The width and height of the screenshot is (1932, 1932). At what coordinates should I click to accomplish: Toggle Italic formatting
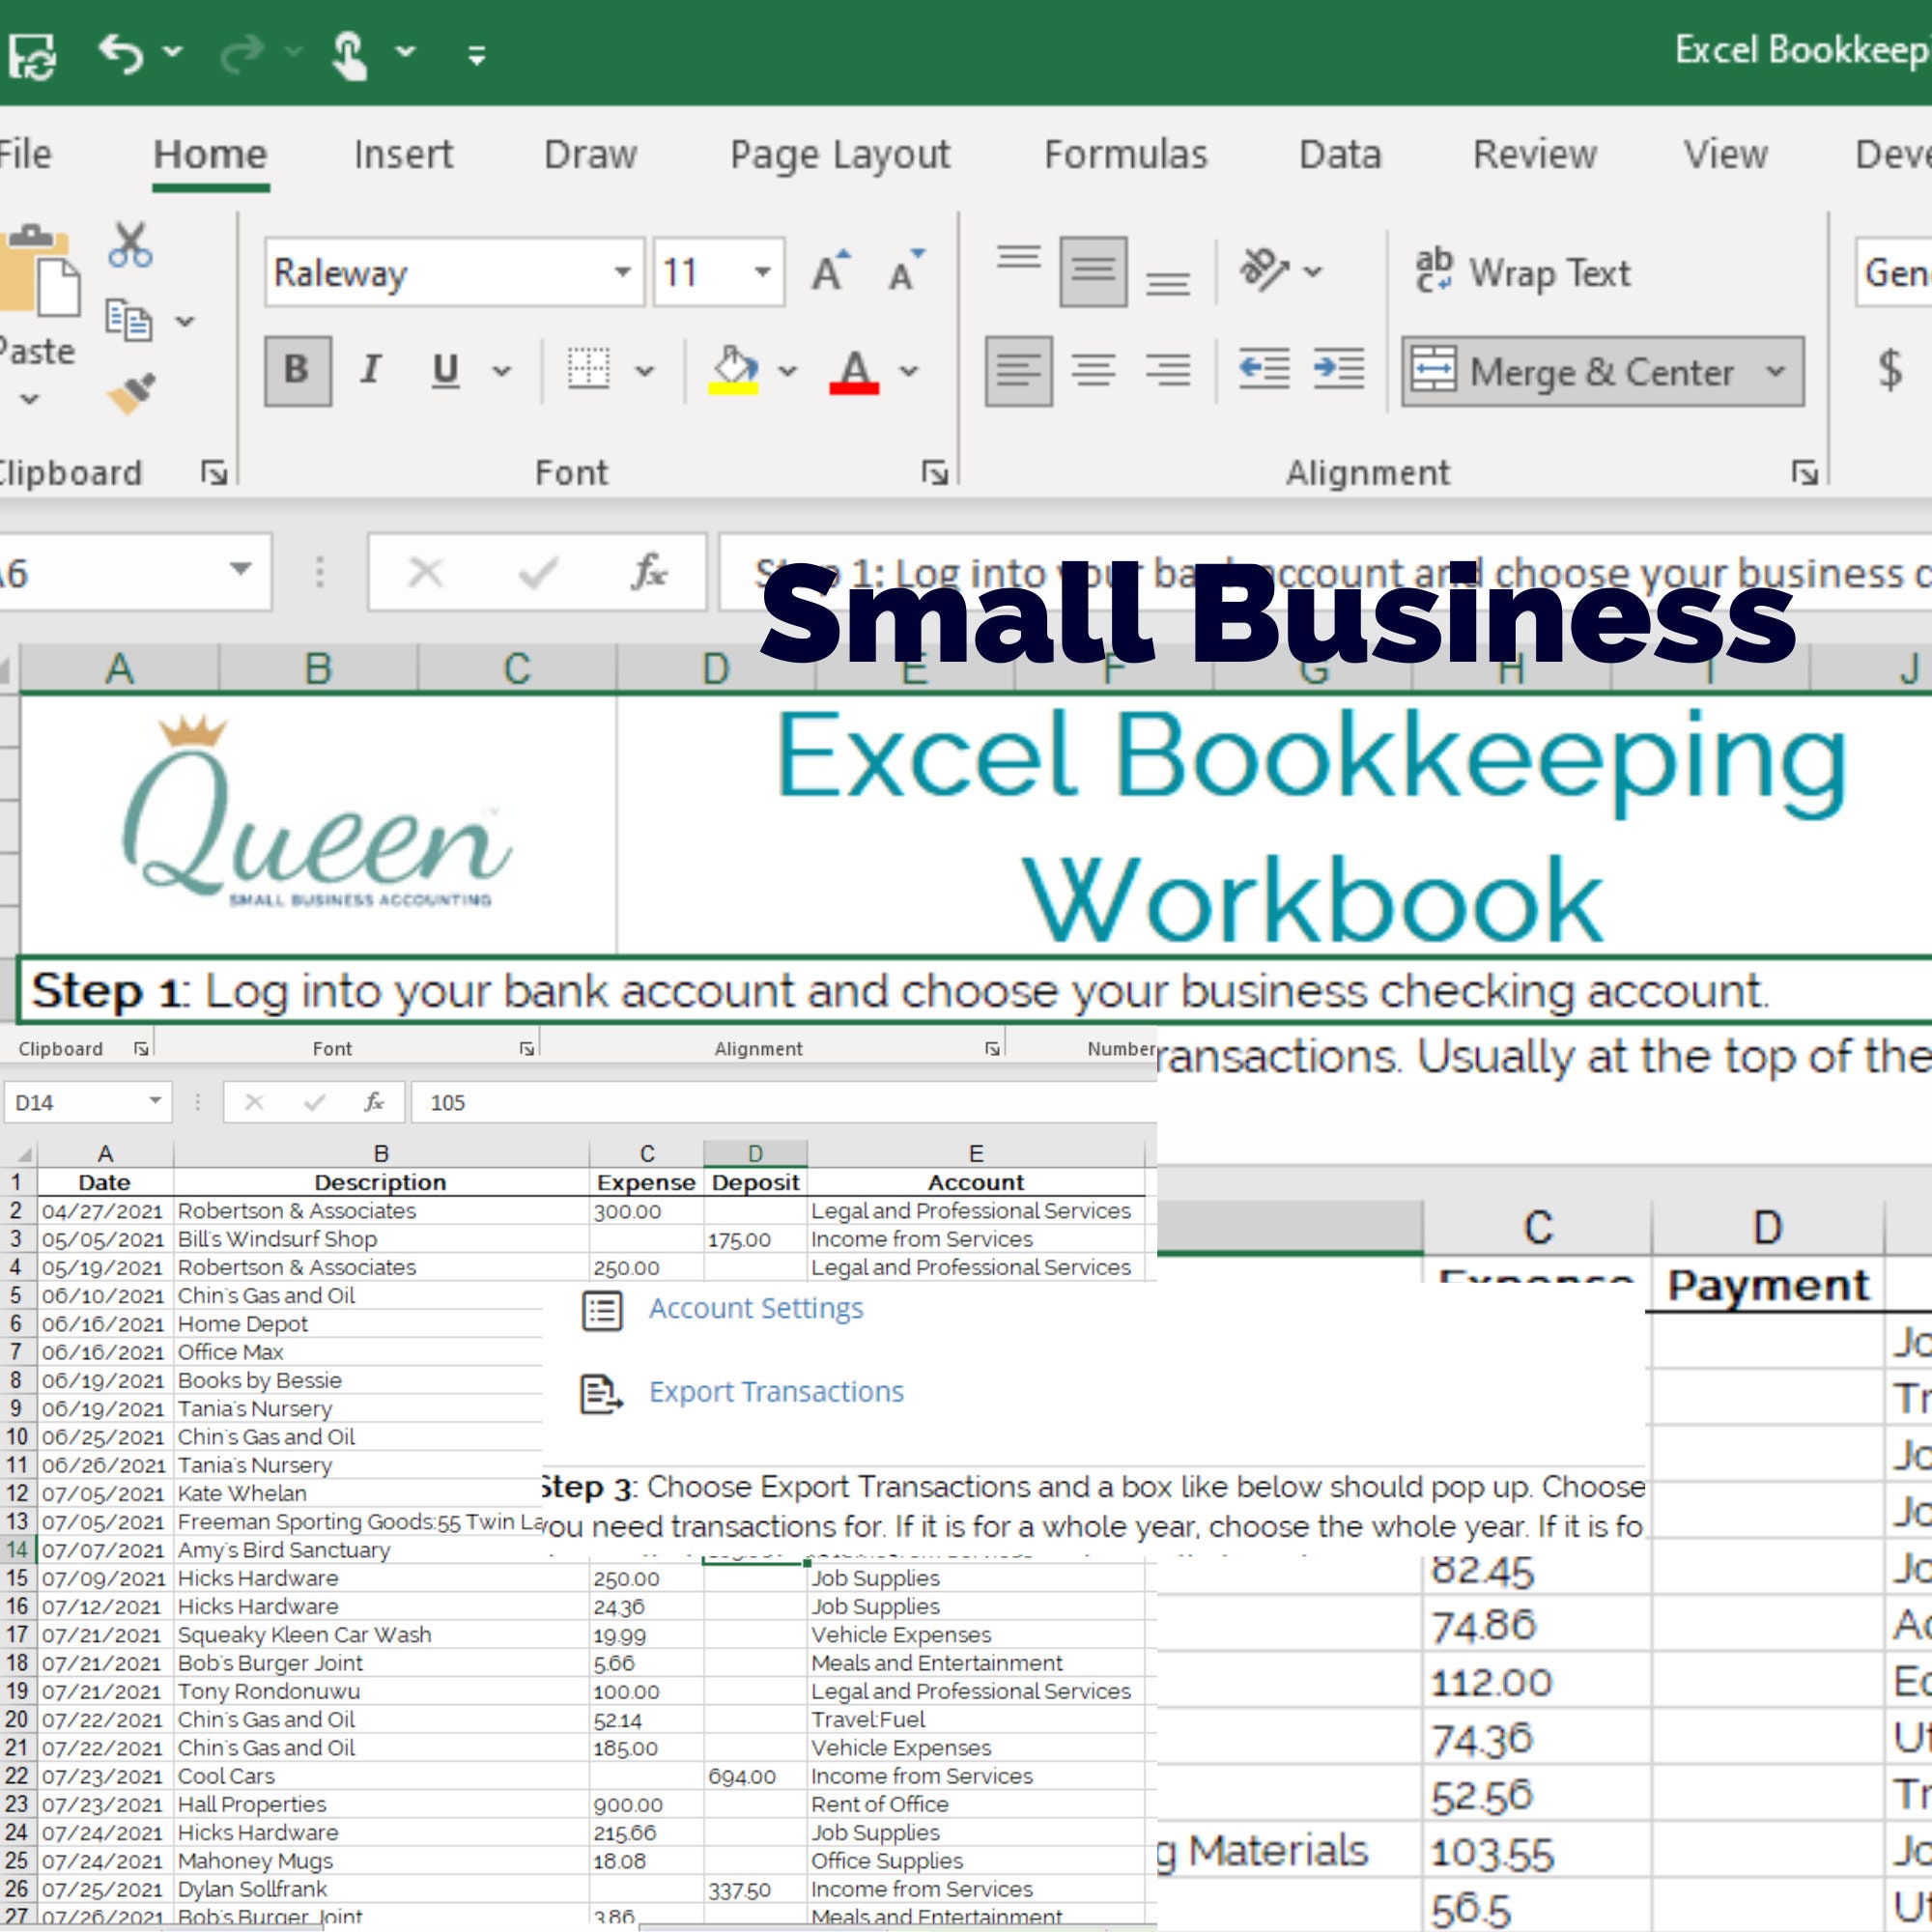tap(371, 371)
